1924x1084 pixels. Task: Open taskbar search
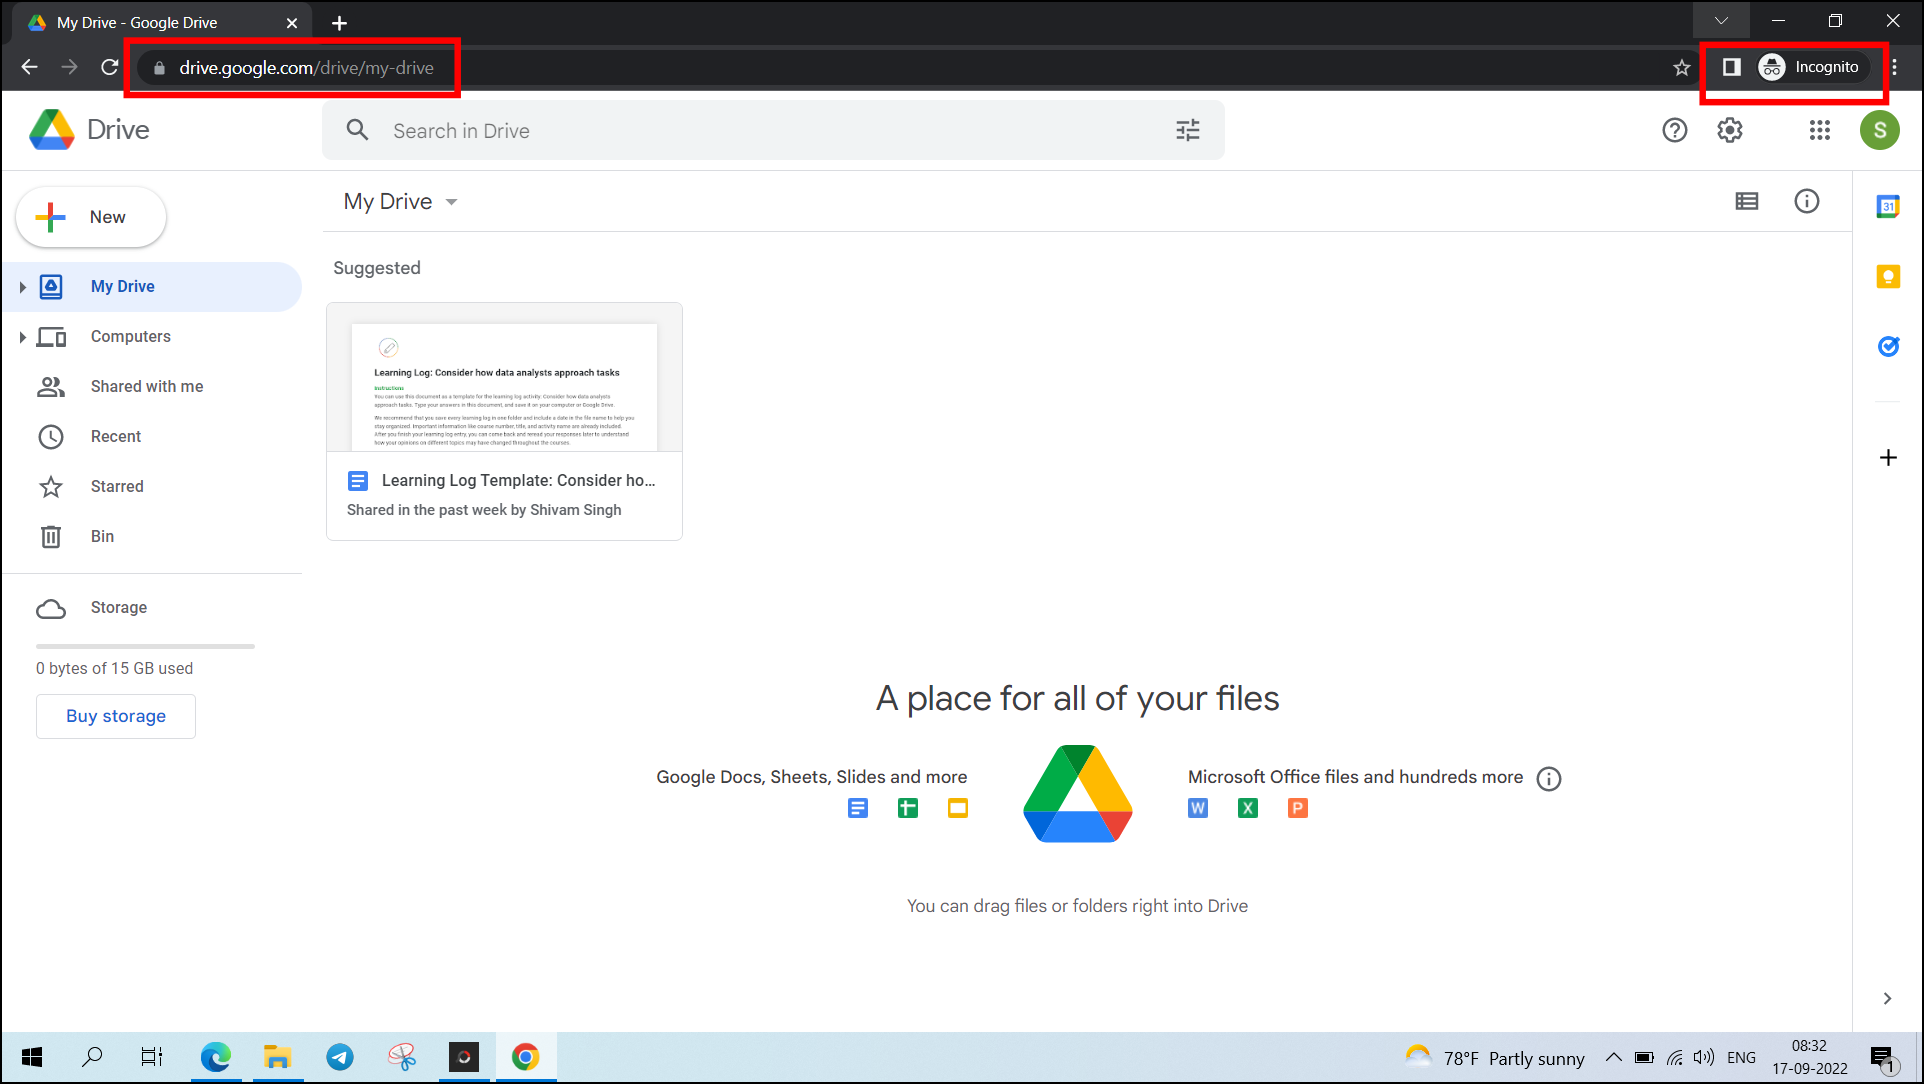point(92,1057)
